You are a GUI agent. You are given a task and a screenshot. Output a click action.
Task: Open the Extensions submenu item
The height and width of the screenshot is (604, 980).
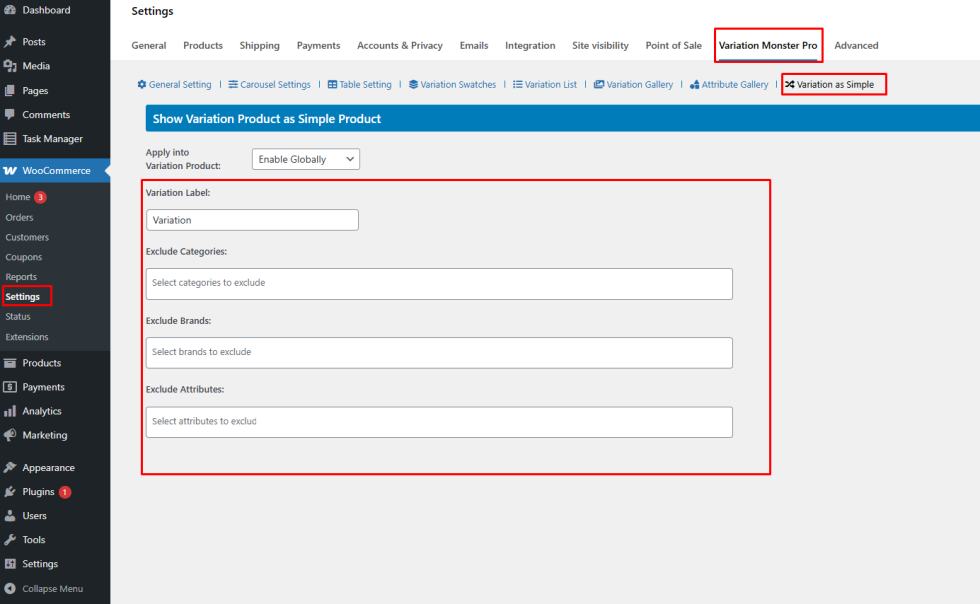pyautogui.click(x=27, y=337)
